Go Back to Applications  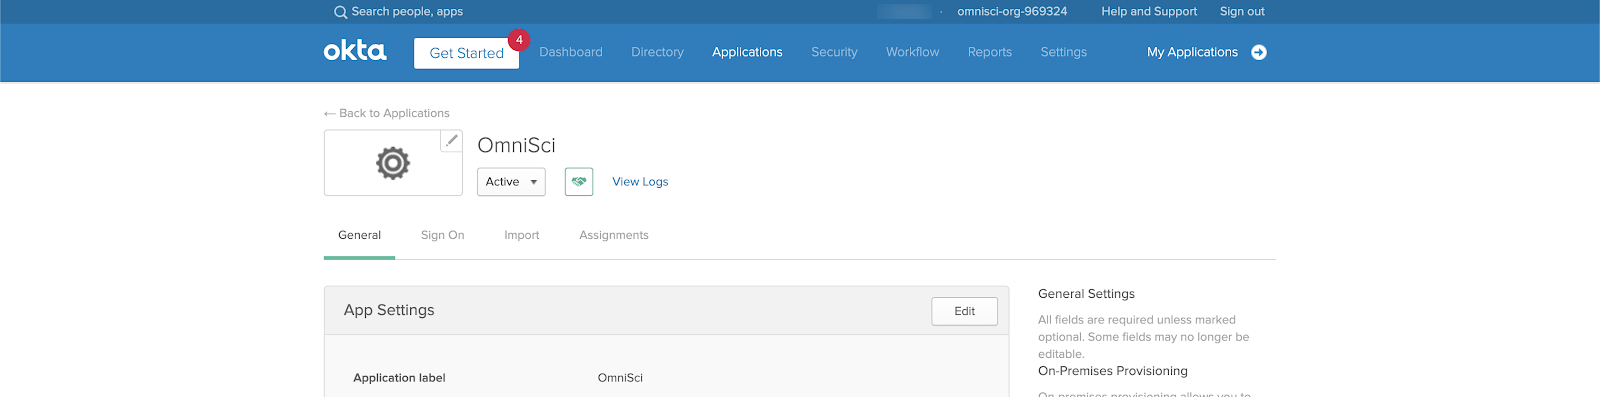(387, 113)
